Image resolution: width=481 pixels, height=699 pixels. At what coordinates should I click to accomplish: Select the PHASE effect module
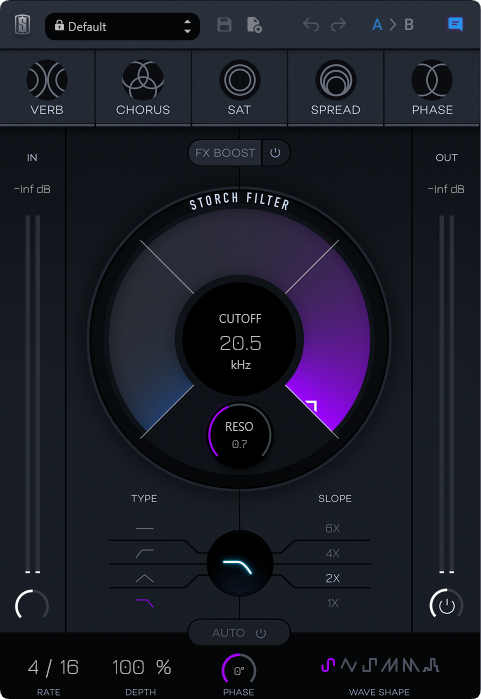(x=432, y=88)
